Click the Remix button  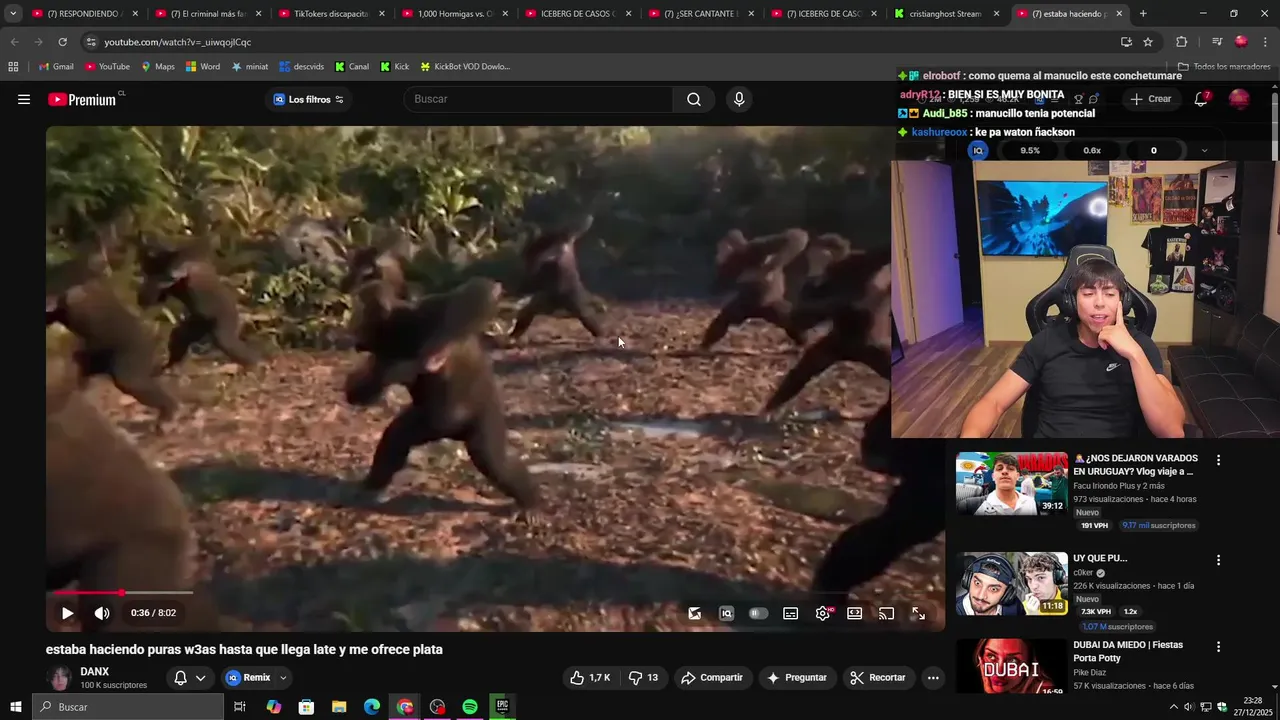pyautogui.click(x=248, y=678)
